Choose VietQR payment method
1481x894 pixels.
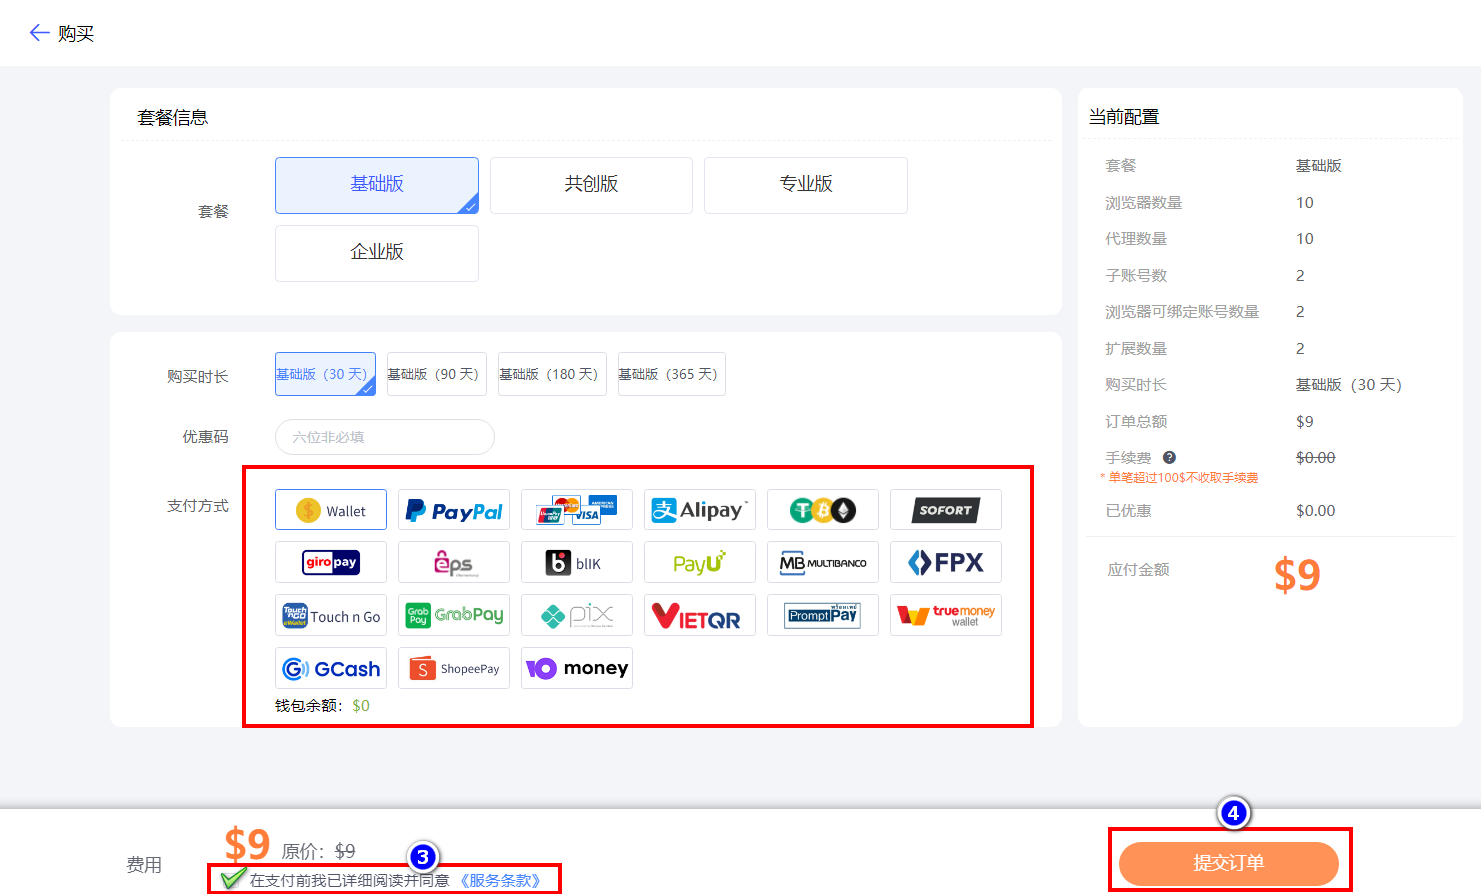700,615
